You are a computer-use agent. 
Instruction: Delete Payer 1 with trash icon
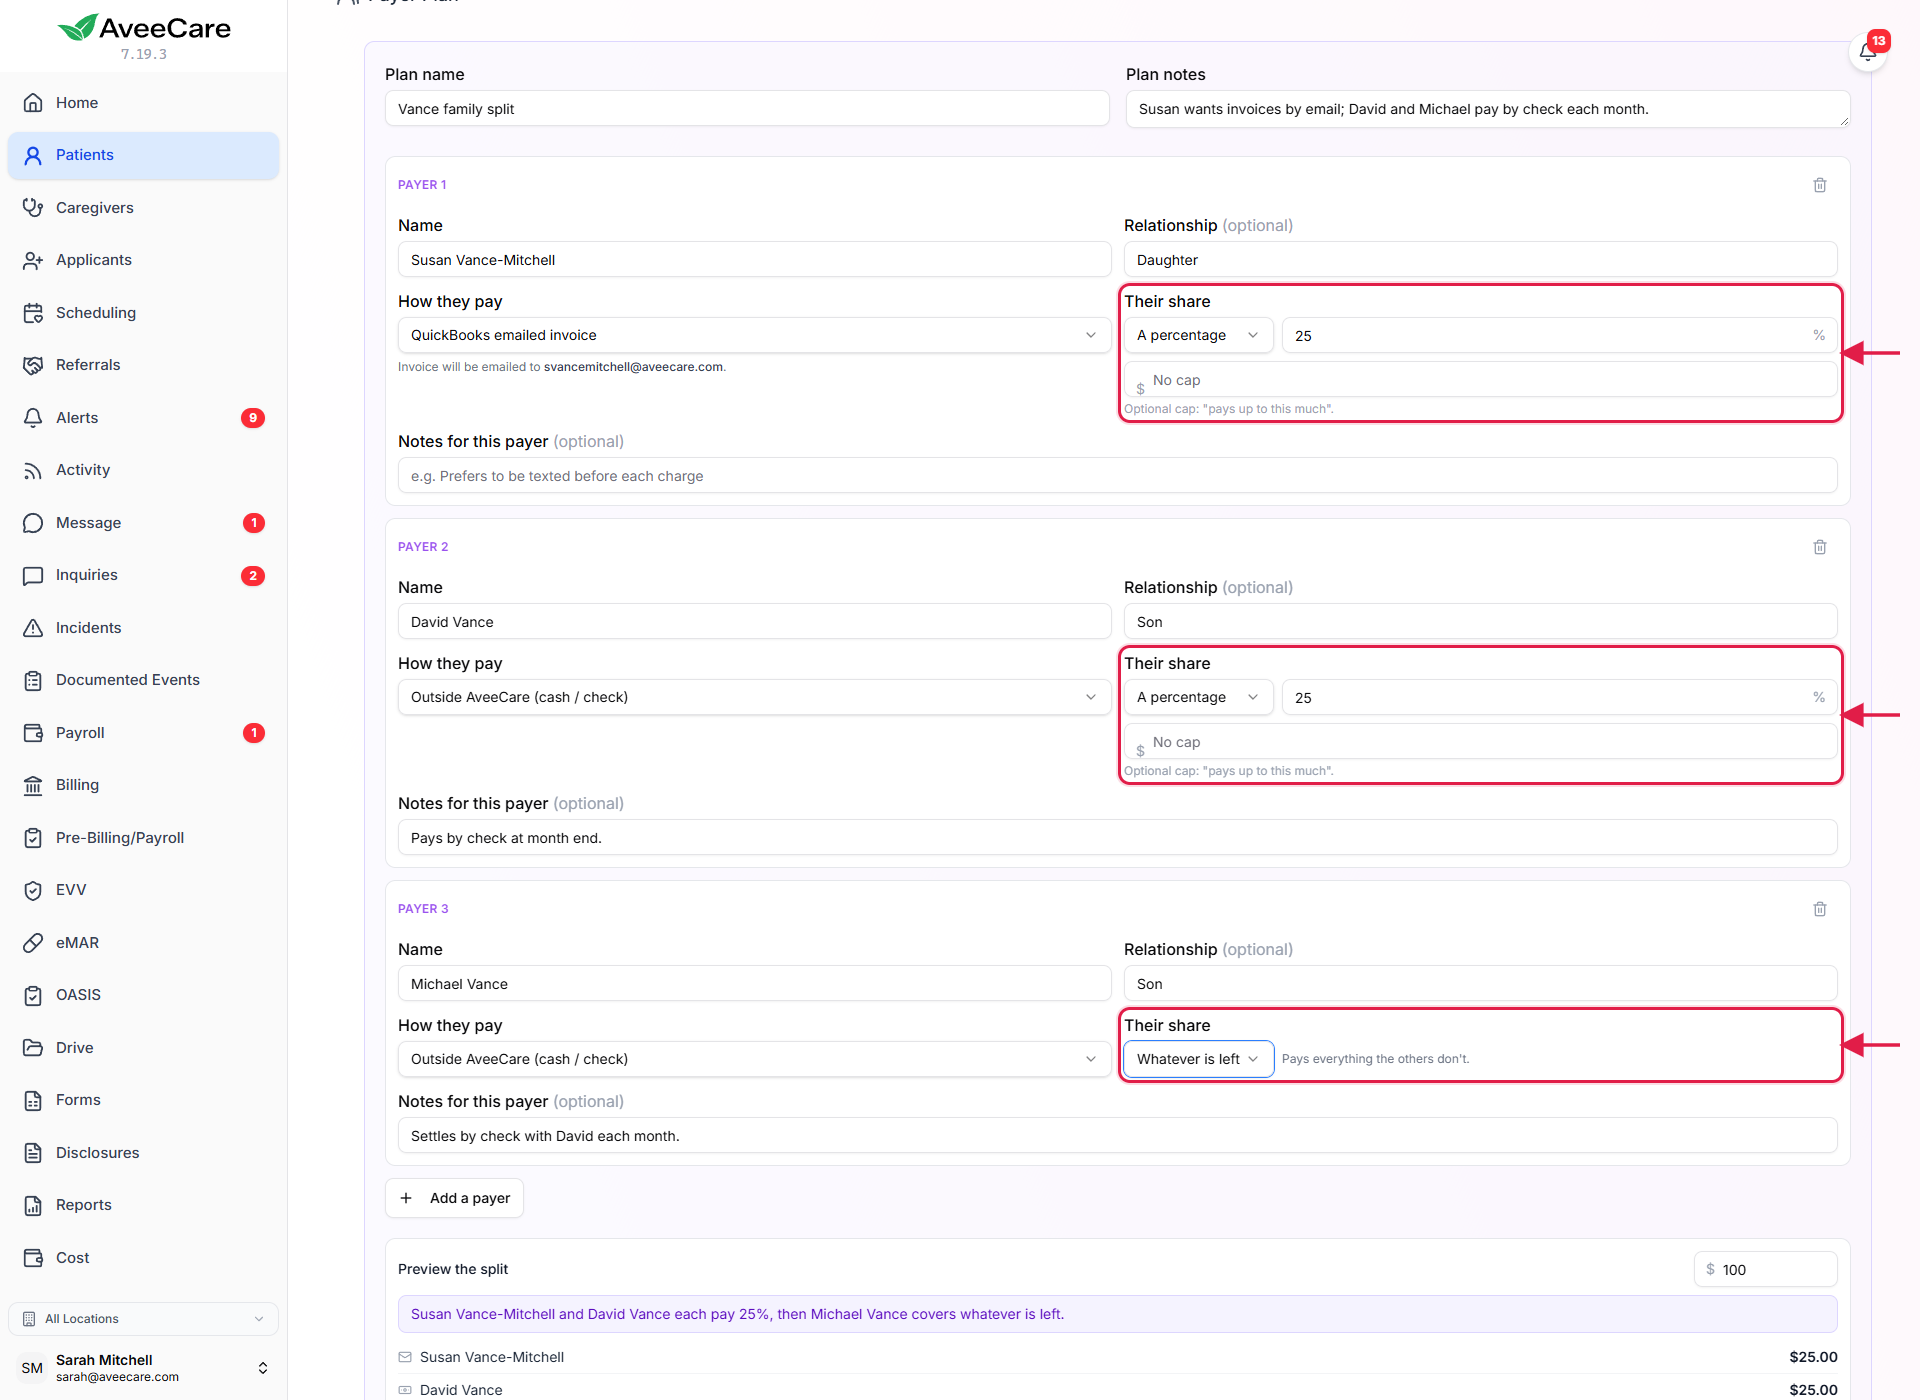coord(1820,185)
